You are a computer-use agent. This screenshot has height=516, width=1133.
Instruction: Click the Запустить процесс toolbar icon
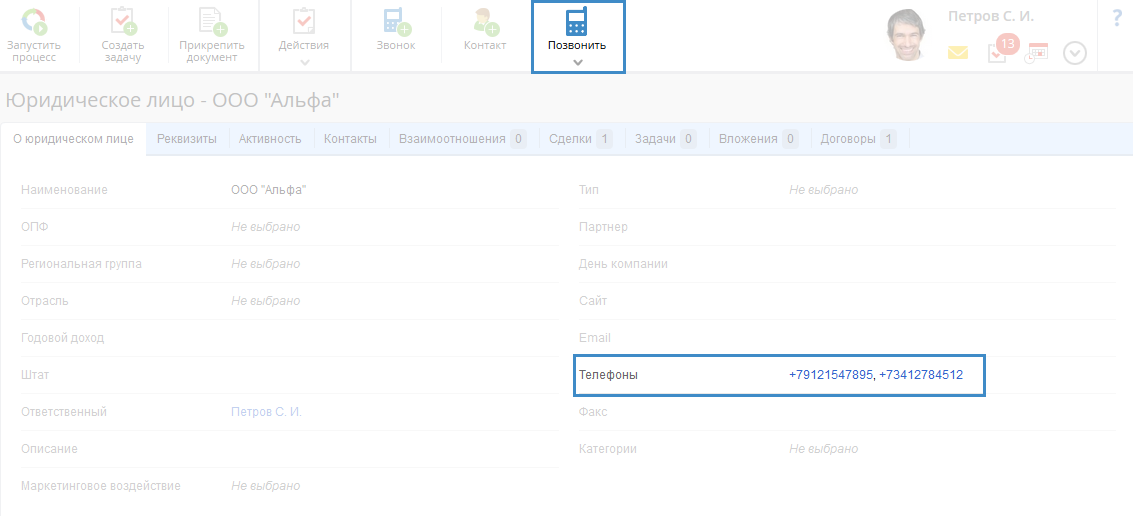34,24
